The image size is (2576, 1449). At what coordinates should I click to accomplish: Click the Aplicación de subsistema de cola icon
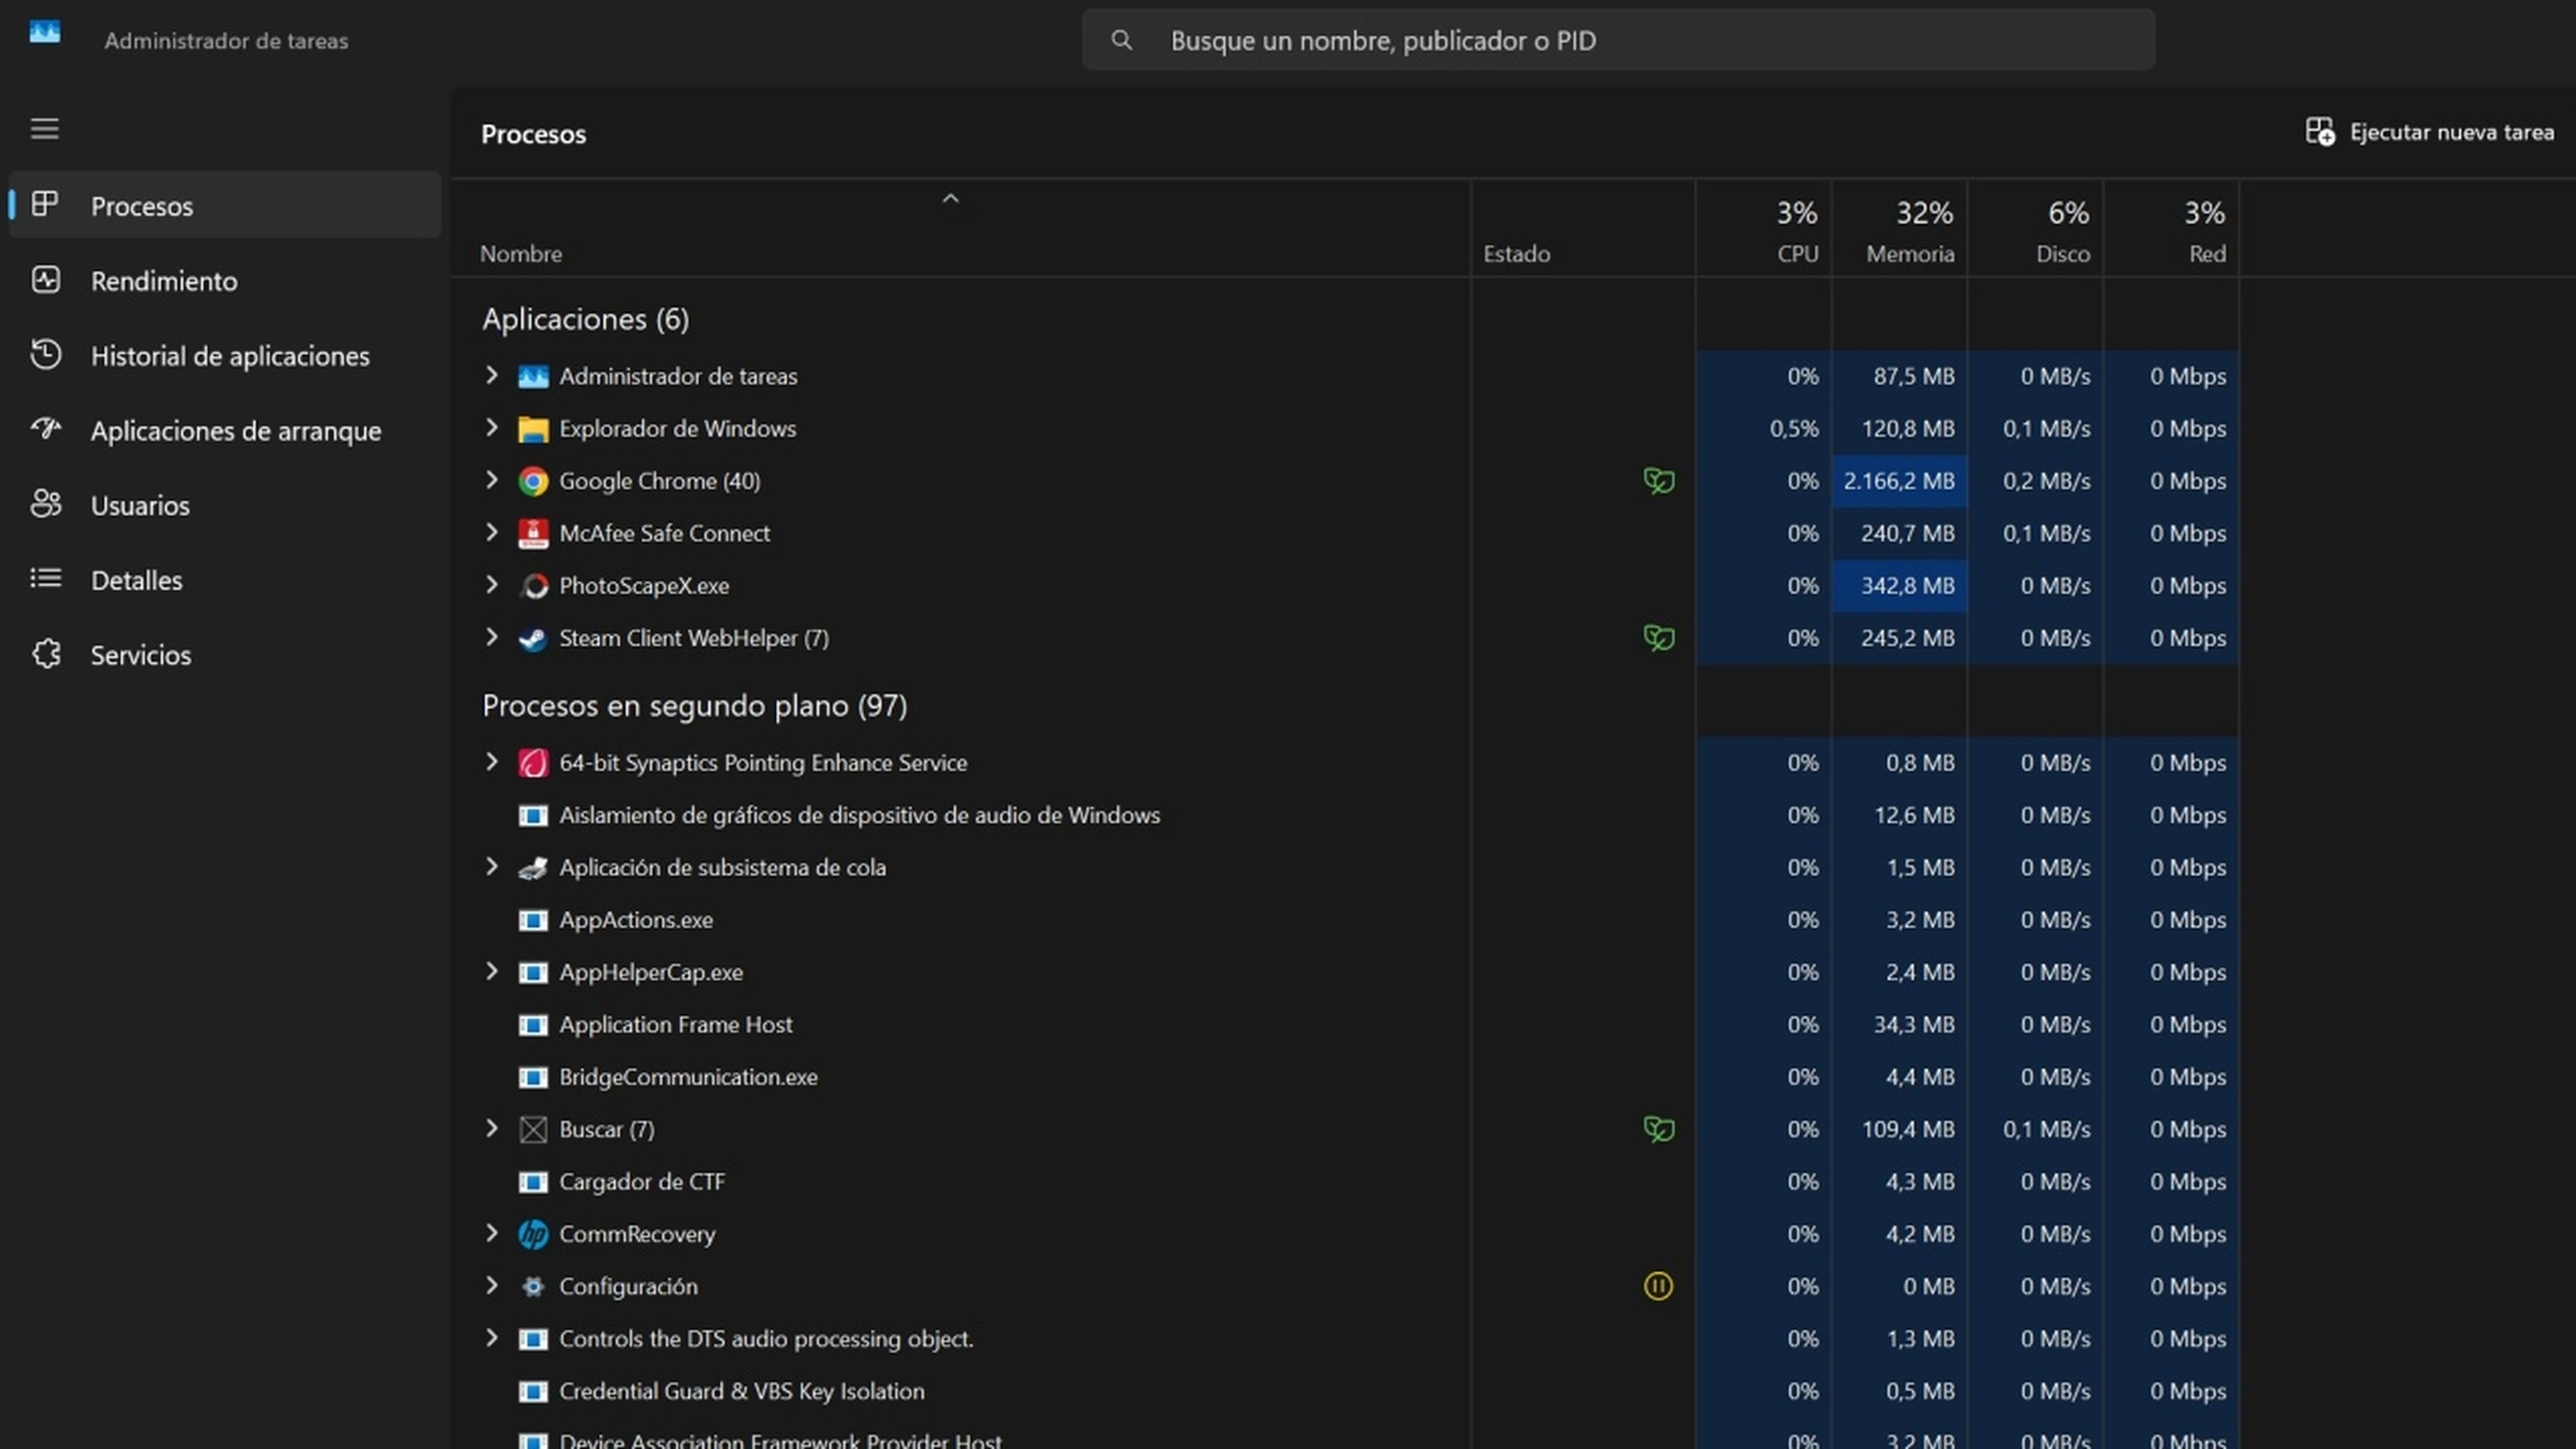[x=533, y=868]
